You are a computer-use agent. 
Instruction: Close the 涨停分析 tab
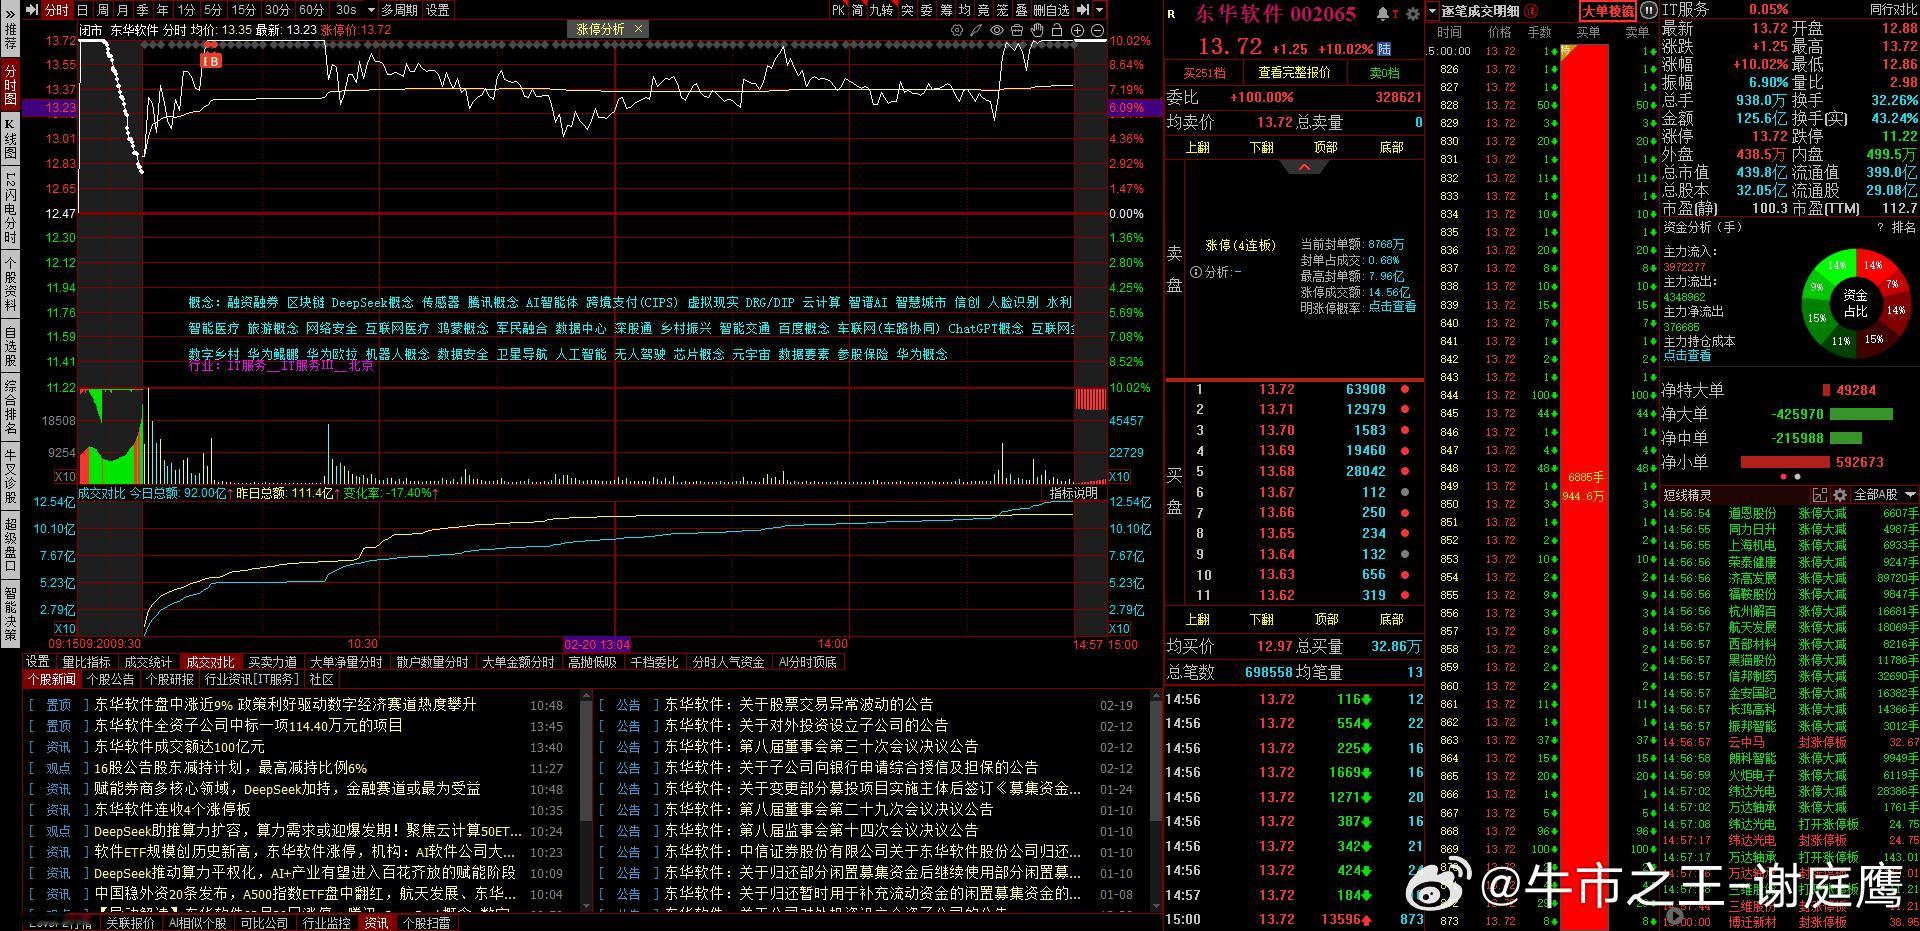tap(639, 29)
